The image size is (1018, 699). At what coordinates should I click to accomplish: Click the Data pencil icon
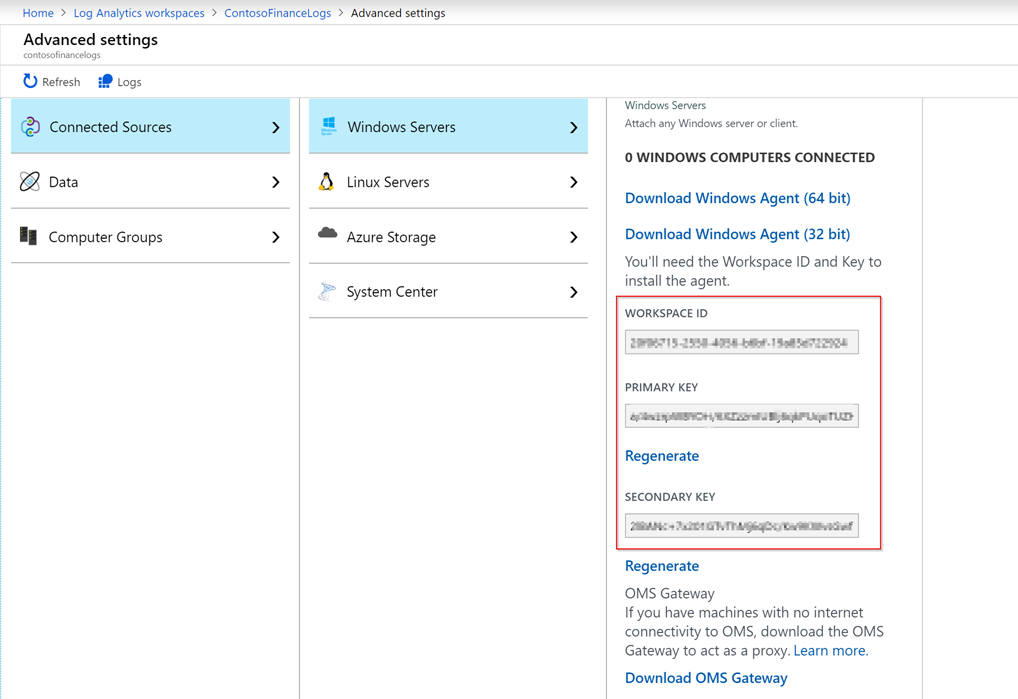[x=30, y=182]
